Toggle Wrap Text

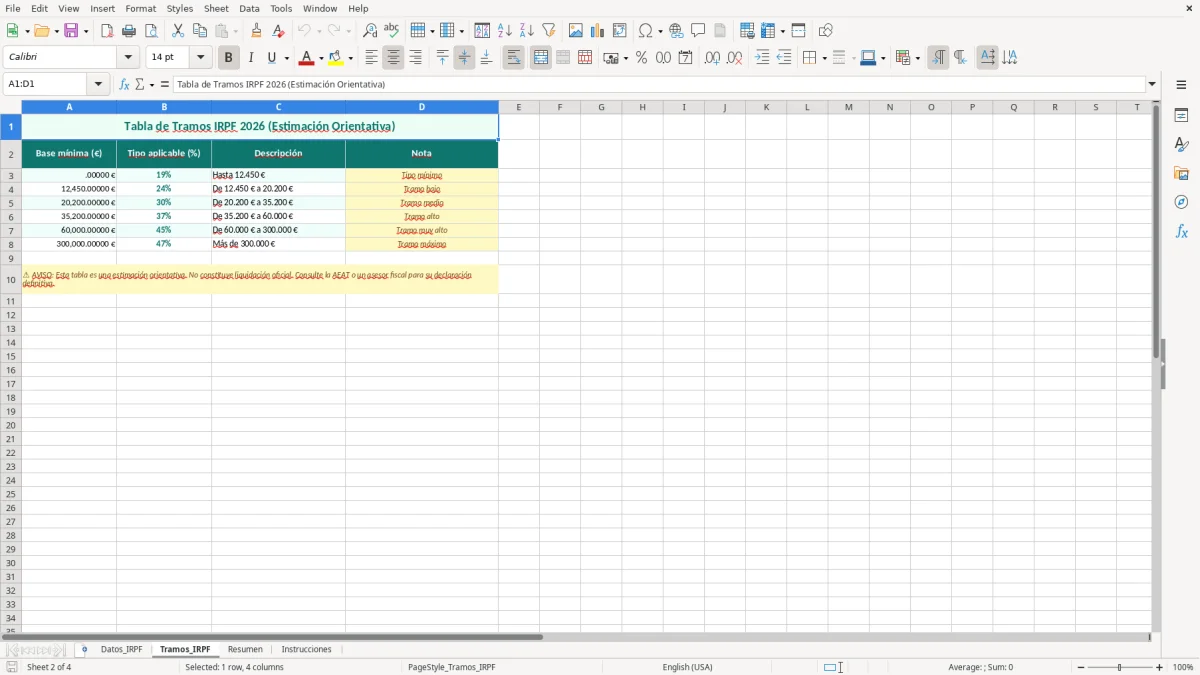pyautogui.click(x=514, y=58)
